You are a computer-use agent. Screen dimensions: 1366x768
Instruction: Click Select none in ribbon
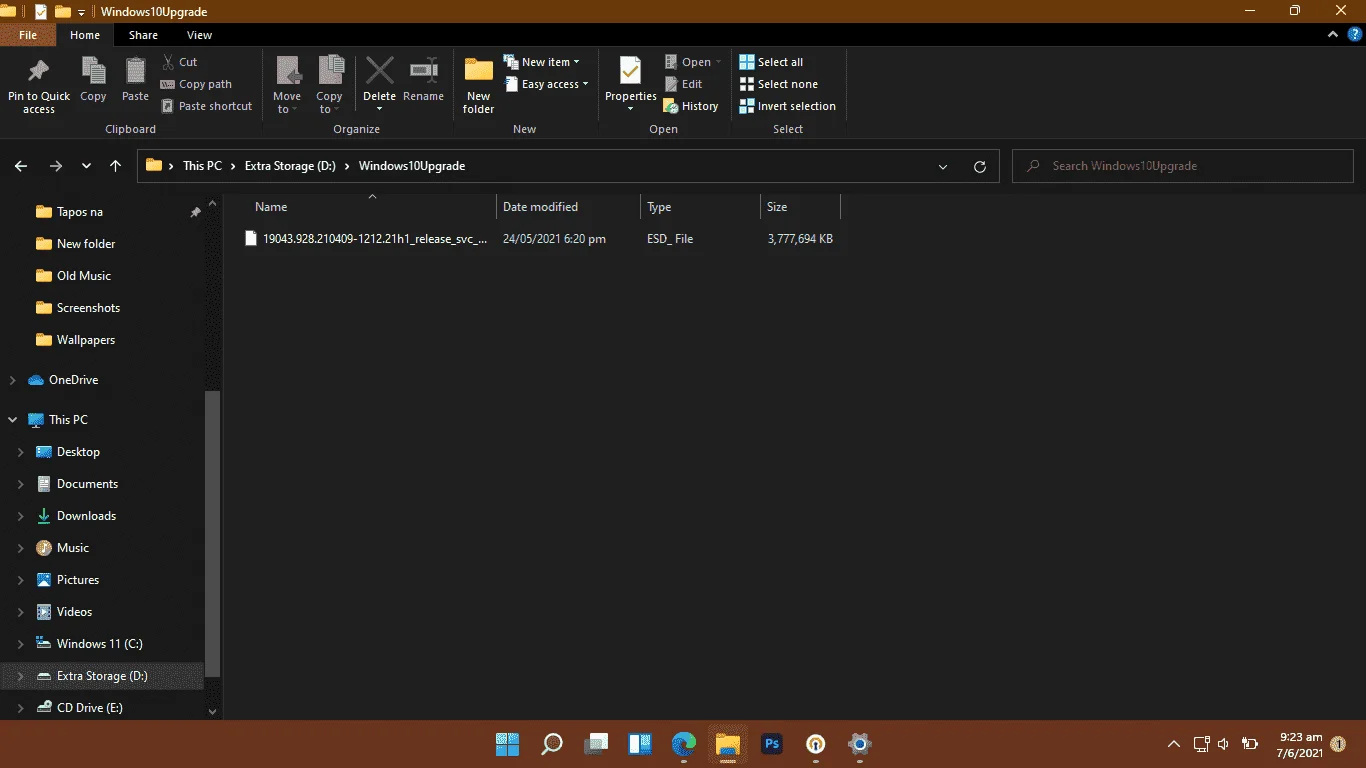point(778,84)
